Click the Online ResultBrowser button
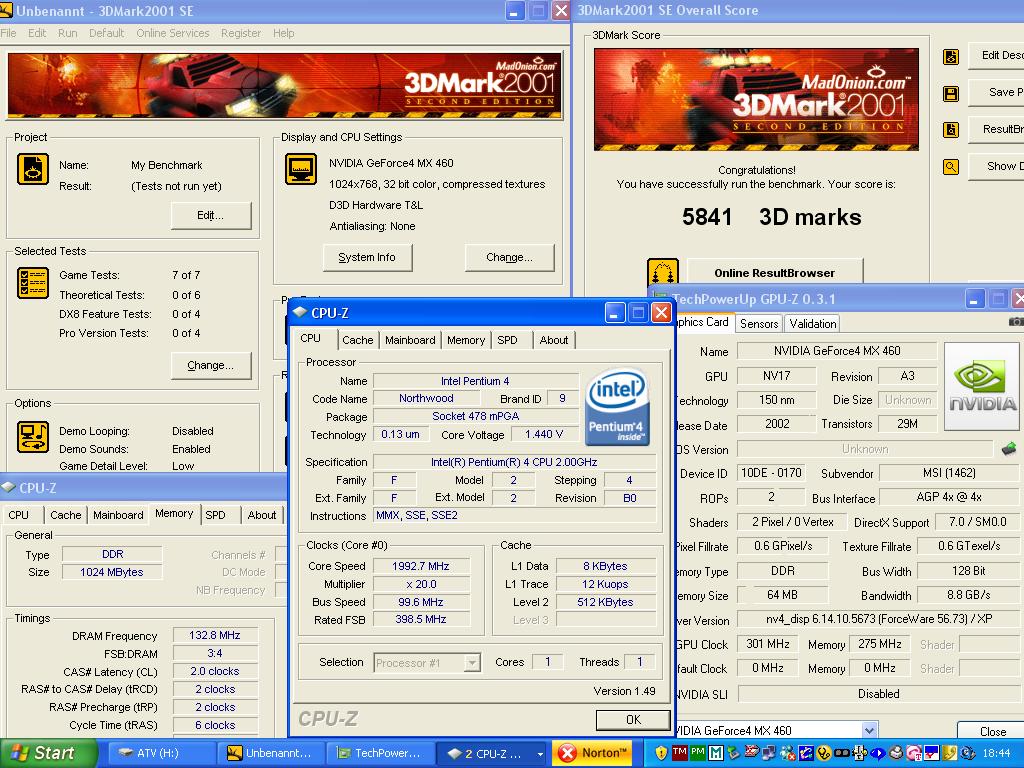Screen dimensions: 1024x768 pos(775,273)
